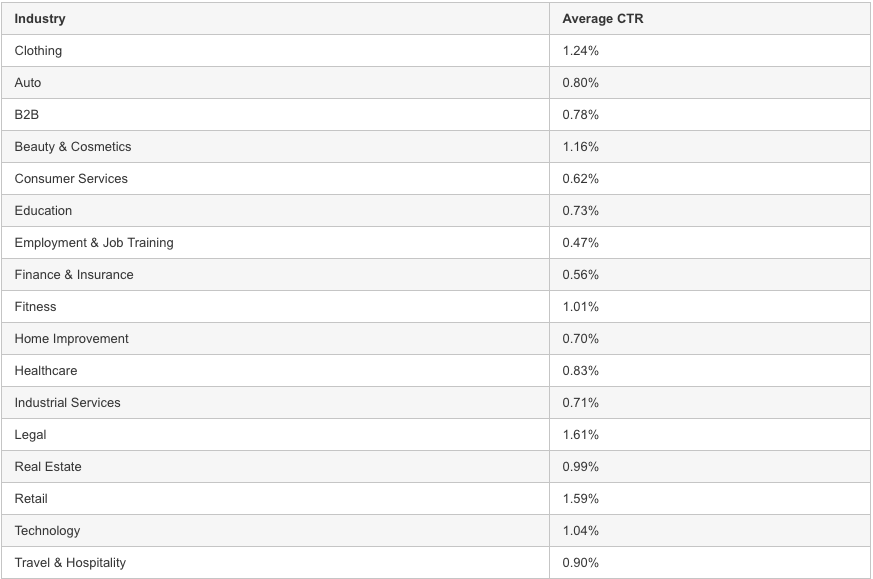Select the Travel & Hospitality cell

[x=70, y=563]
